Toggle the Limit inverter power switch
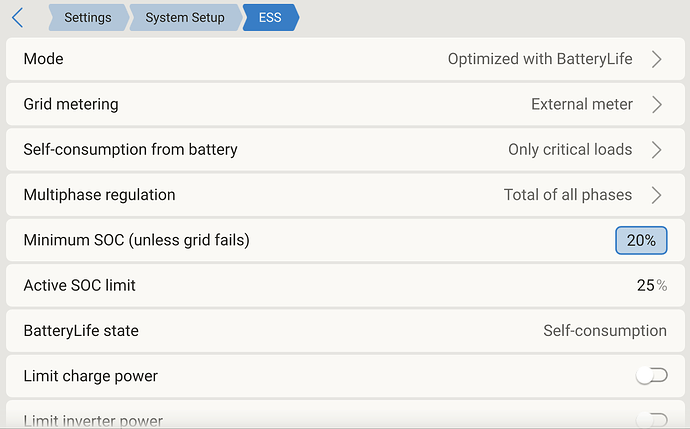This screenshot has height=429, width=690. 651,420
